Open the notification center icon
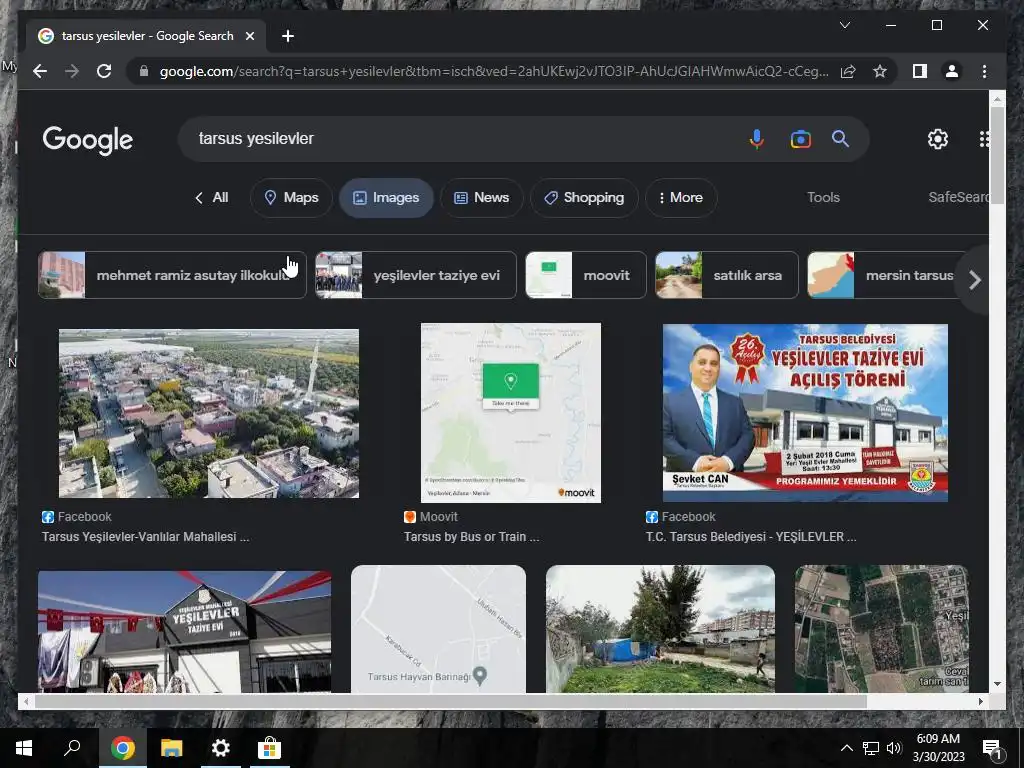This screenshot has width=1024, height=768. click(992, 748)
